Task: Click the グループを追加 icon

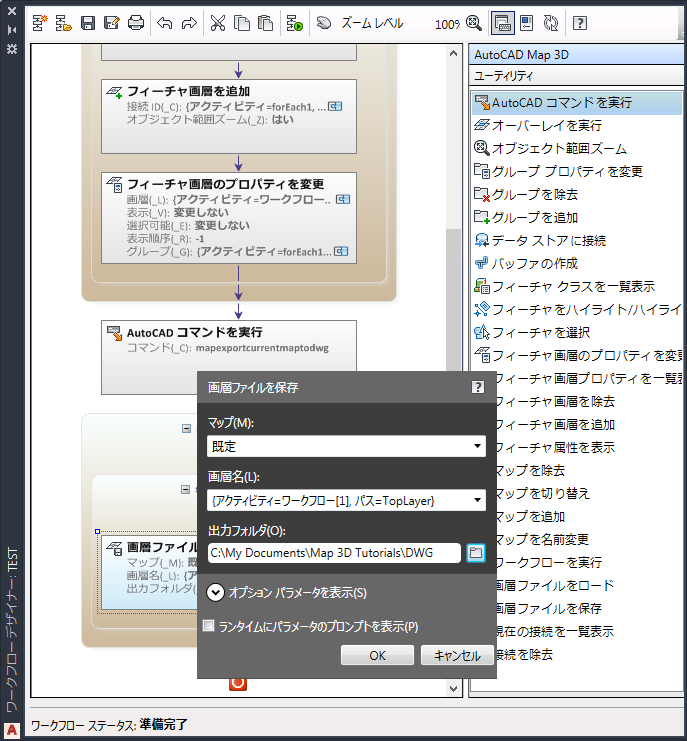Action: click(481, 217)
